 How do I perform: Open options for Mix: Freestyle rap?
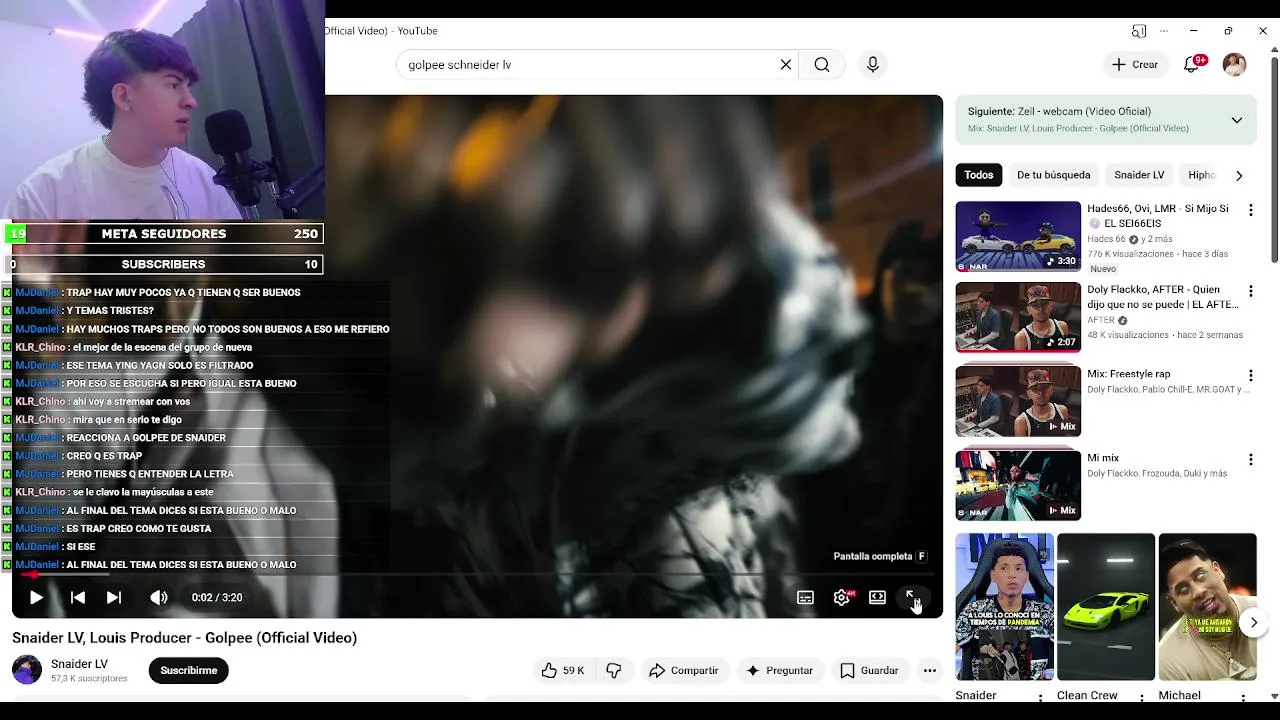[x=1250, y=375]
